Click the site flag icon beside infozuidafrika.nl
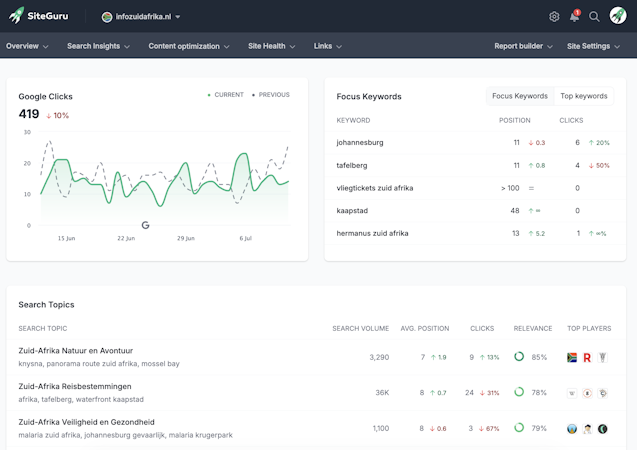 point(107,17)
